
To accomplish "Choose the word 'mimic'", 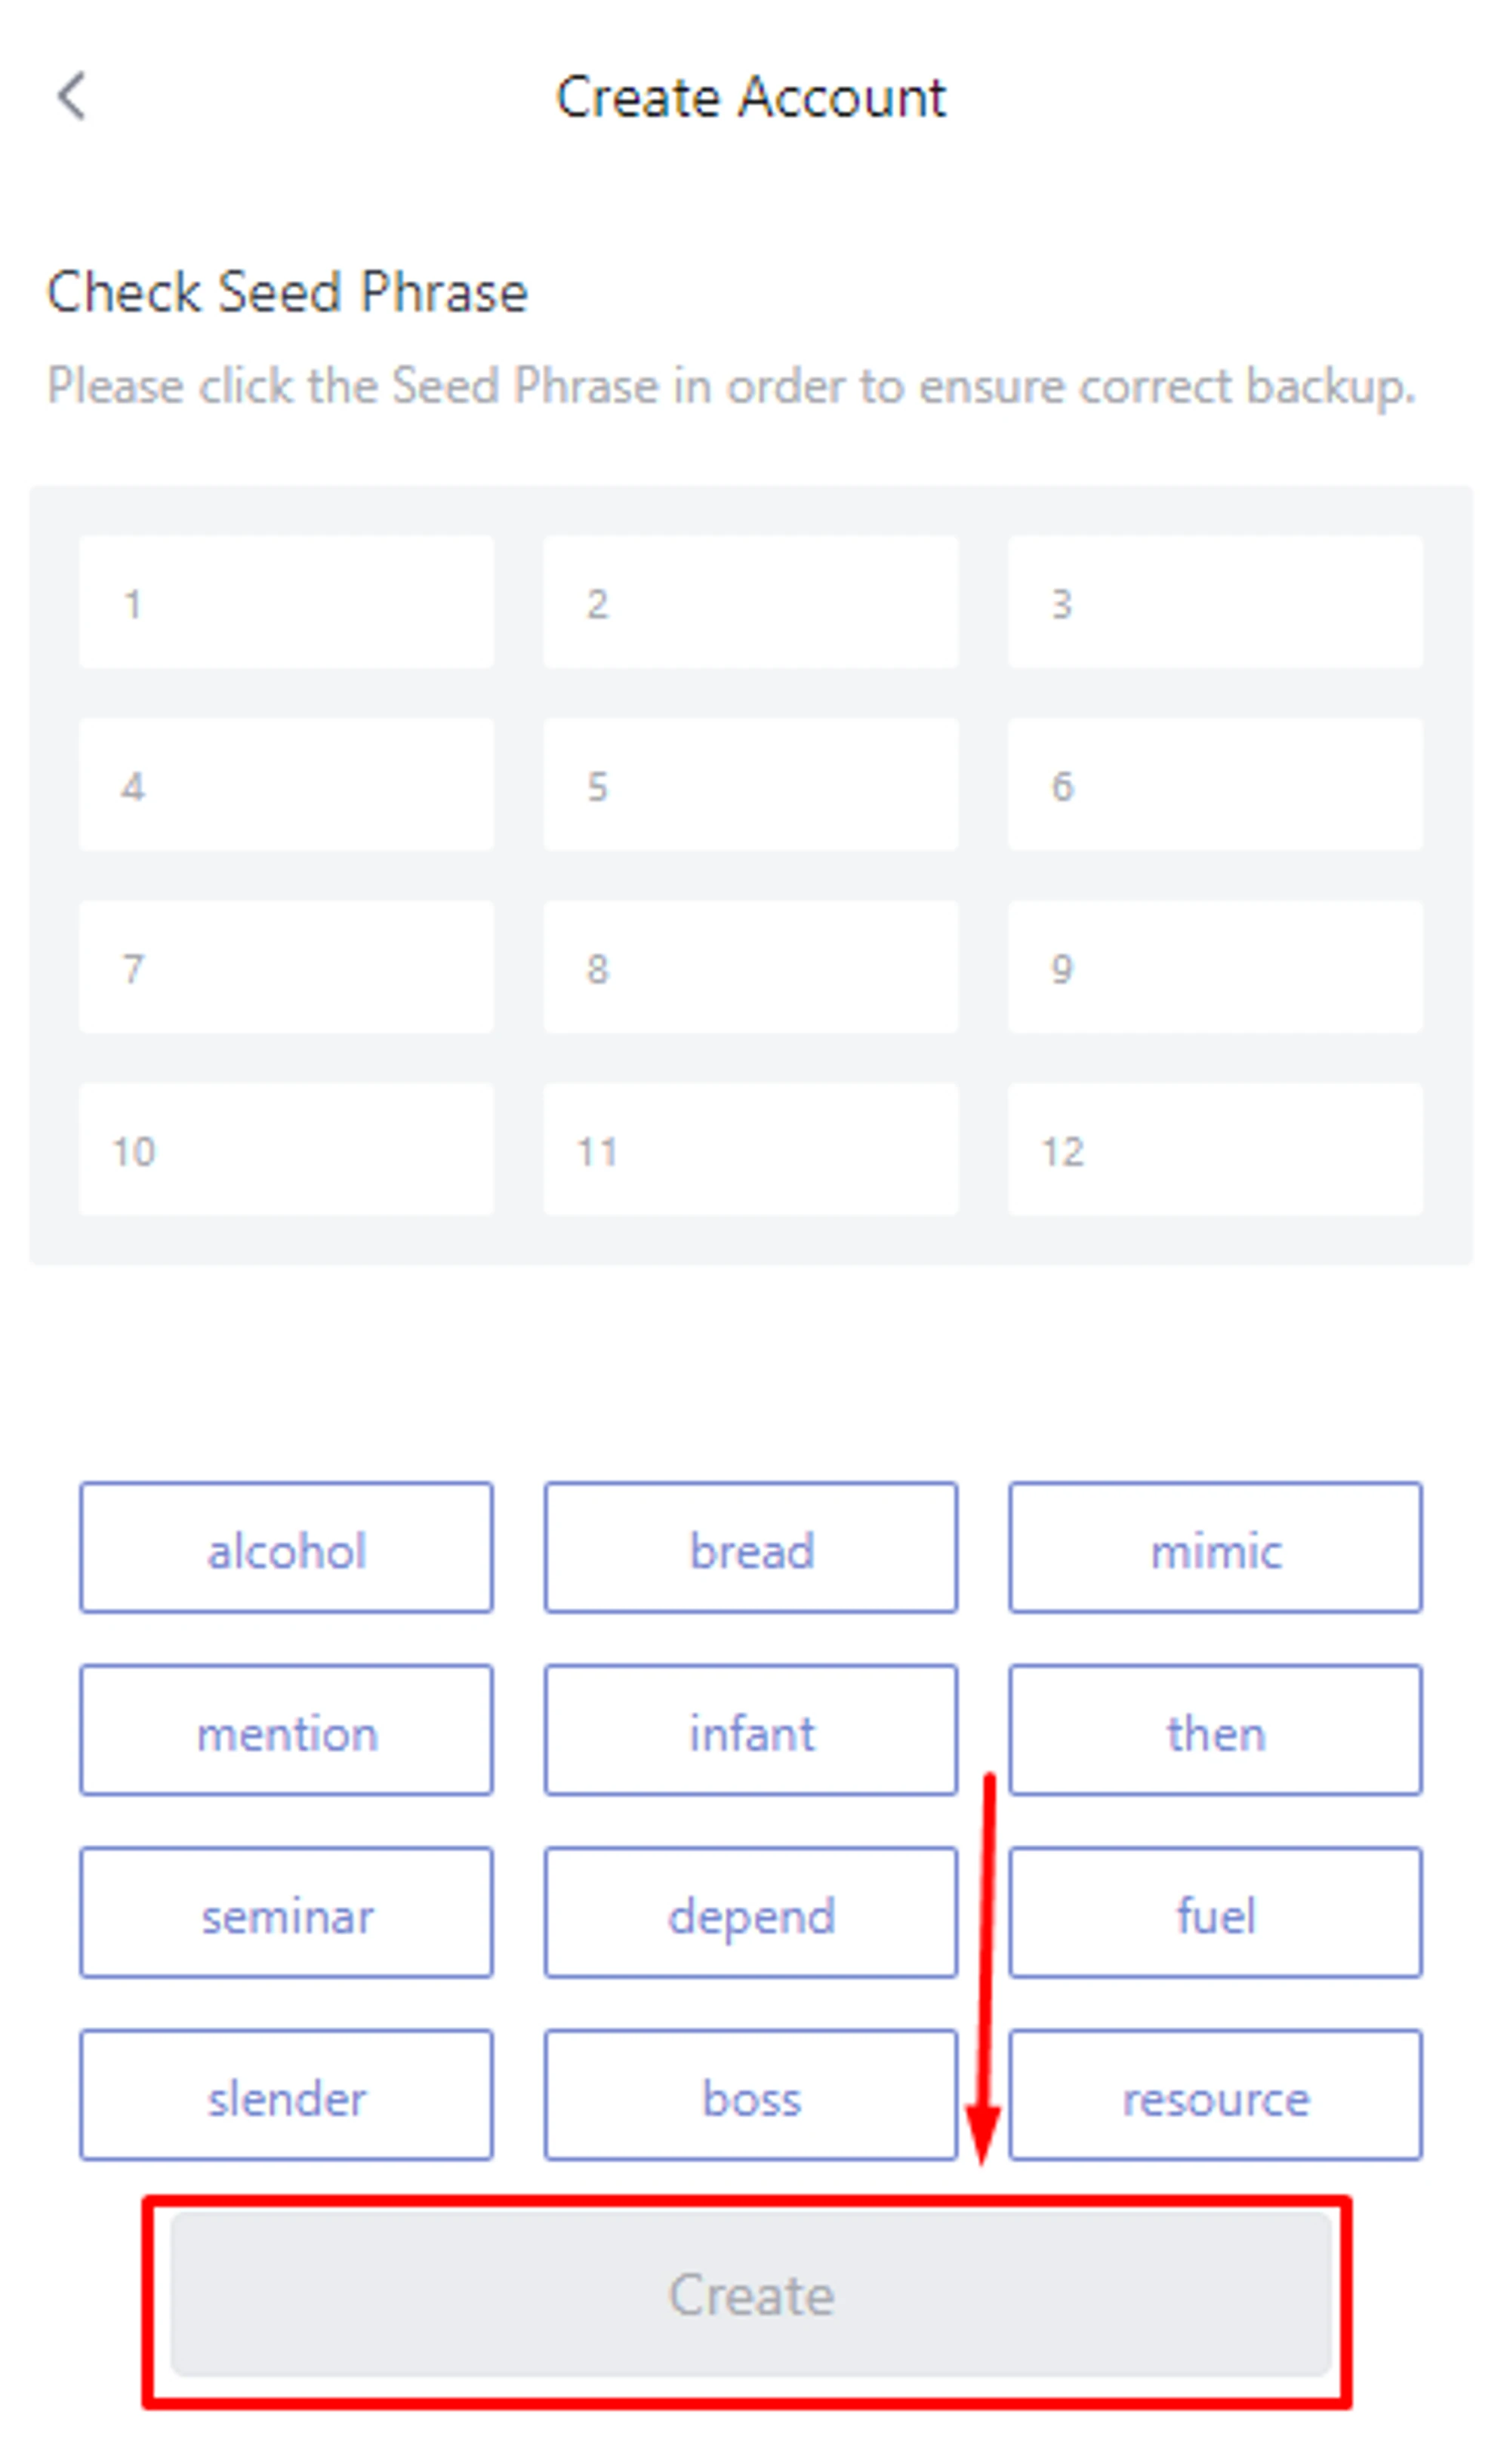I will (1215, 1549).
